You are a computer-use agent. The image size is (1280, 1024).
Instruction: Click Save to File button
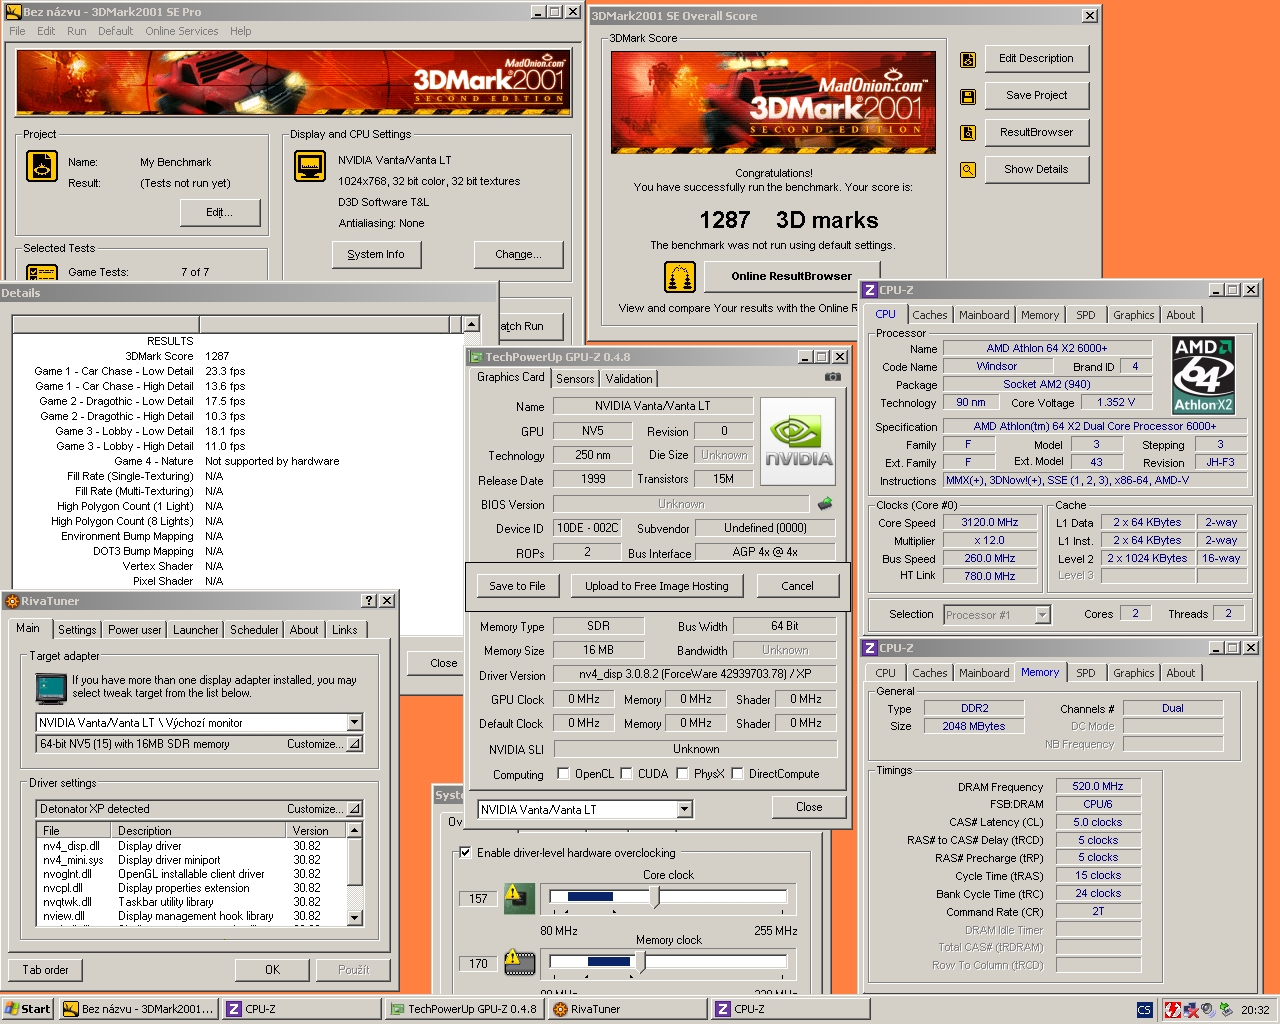pyautogui.click(x=517, y=586)
